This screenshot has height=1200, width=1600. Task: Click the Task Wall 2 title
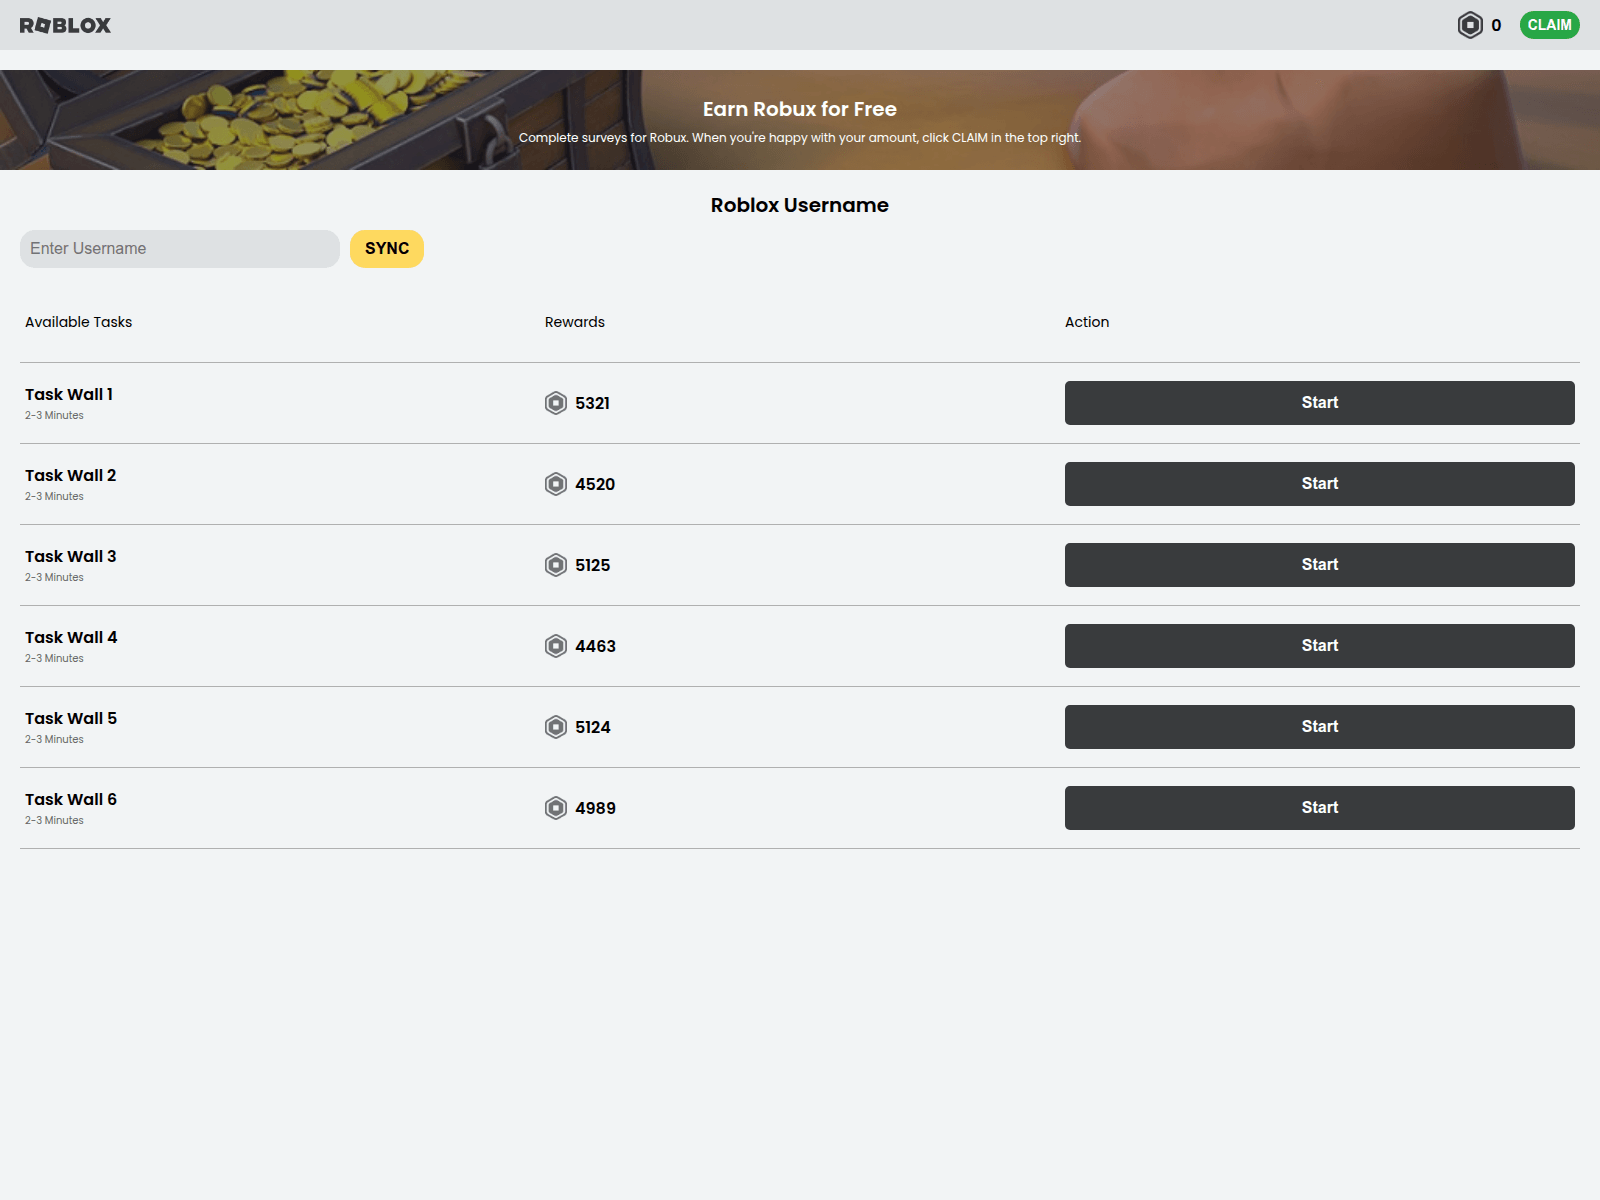pos(71,476)
